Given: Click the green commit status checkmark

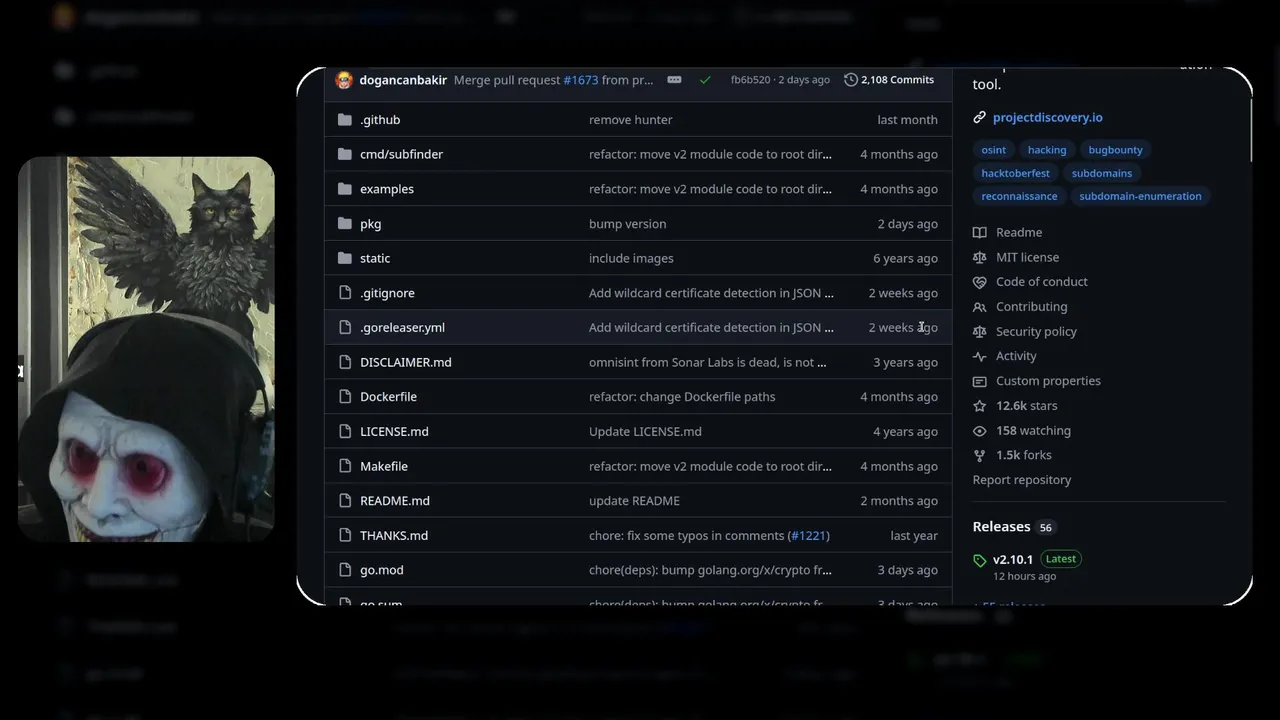Looking at the screenshot, I should click(705, 80).
